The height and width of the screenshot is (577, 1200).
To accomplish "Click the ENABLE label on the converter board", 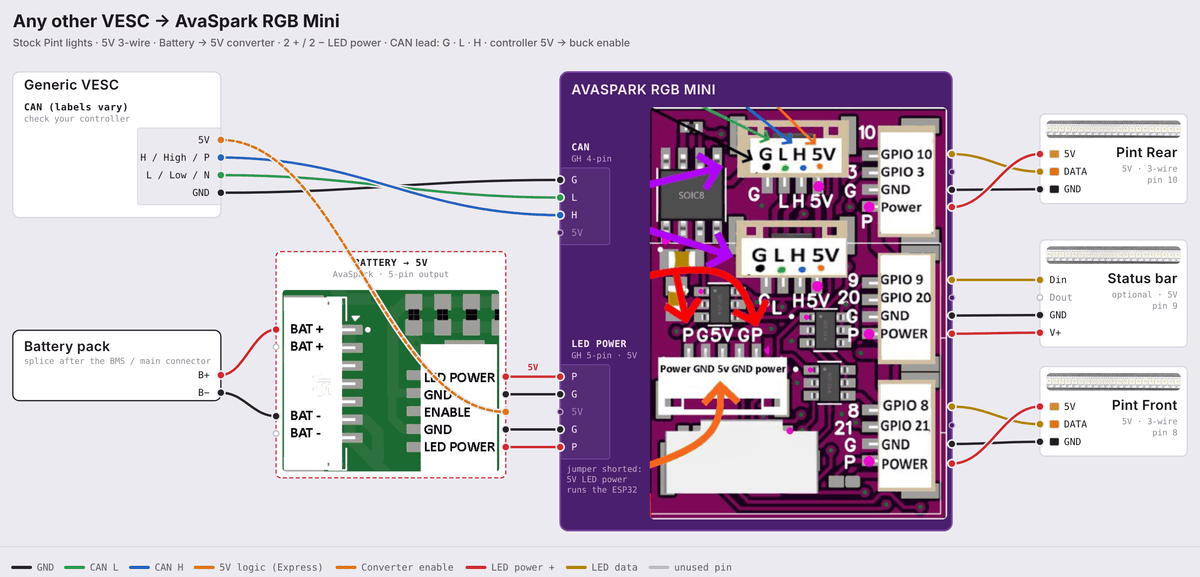I will pyautogui.click(x=447, y=412).
